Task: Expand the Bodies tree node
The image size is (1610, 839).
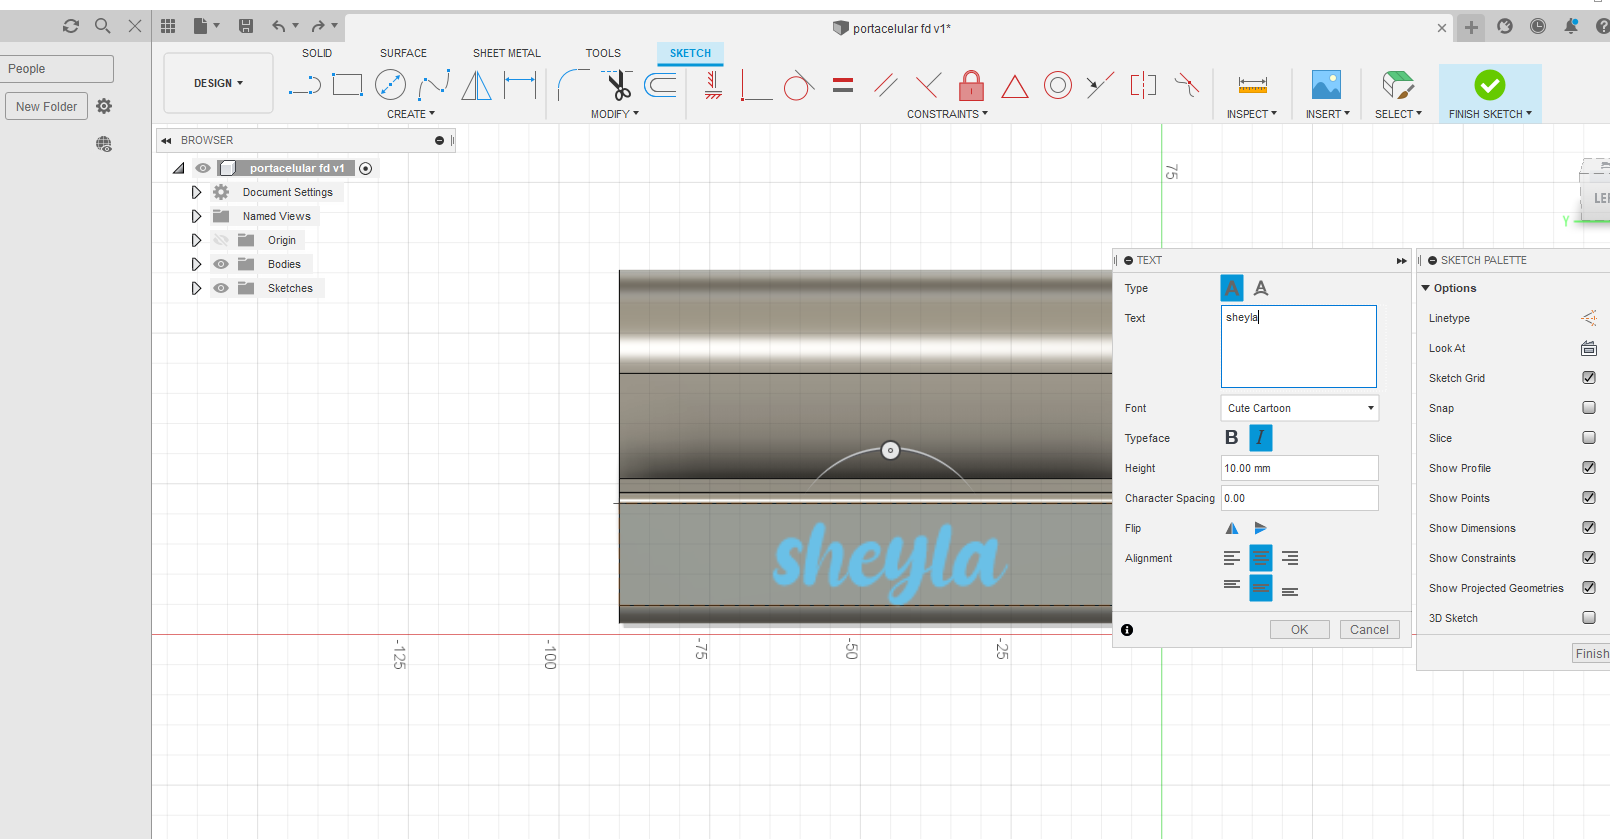Action: point(196,264)
